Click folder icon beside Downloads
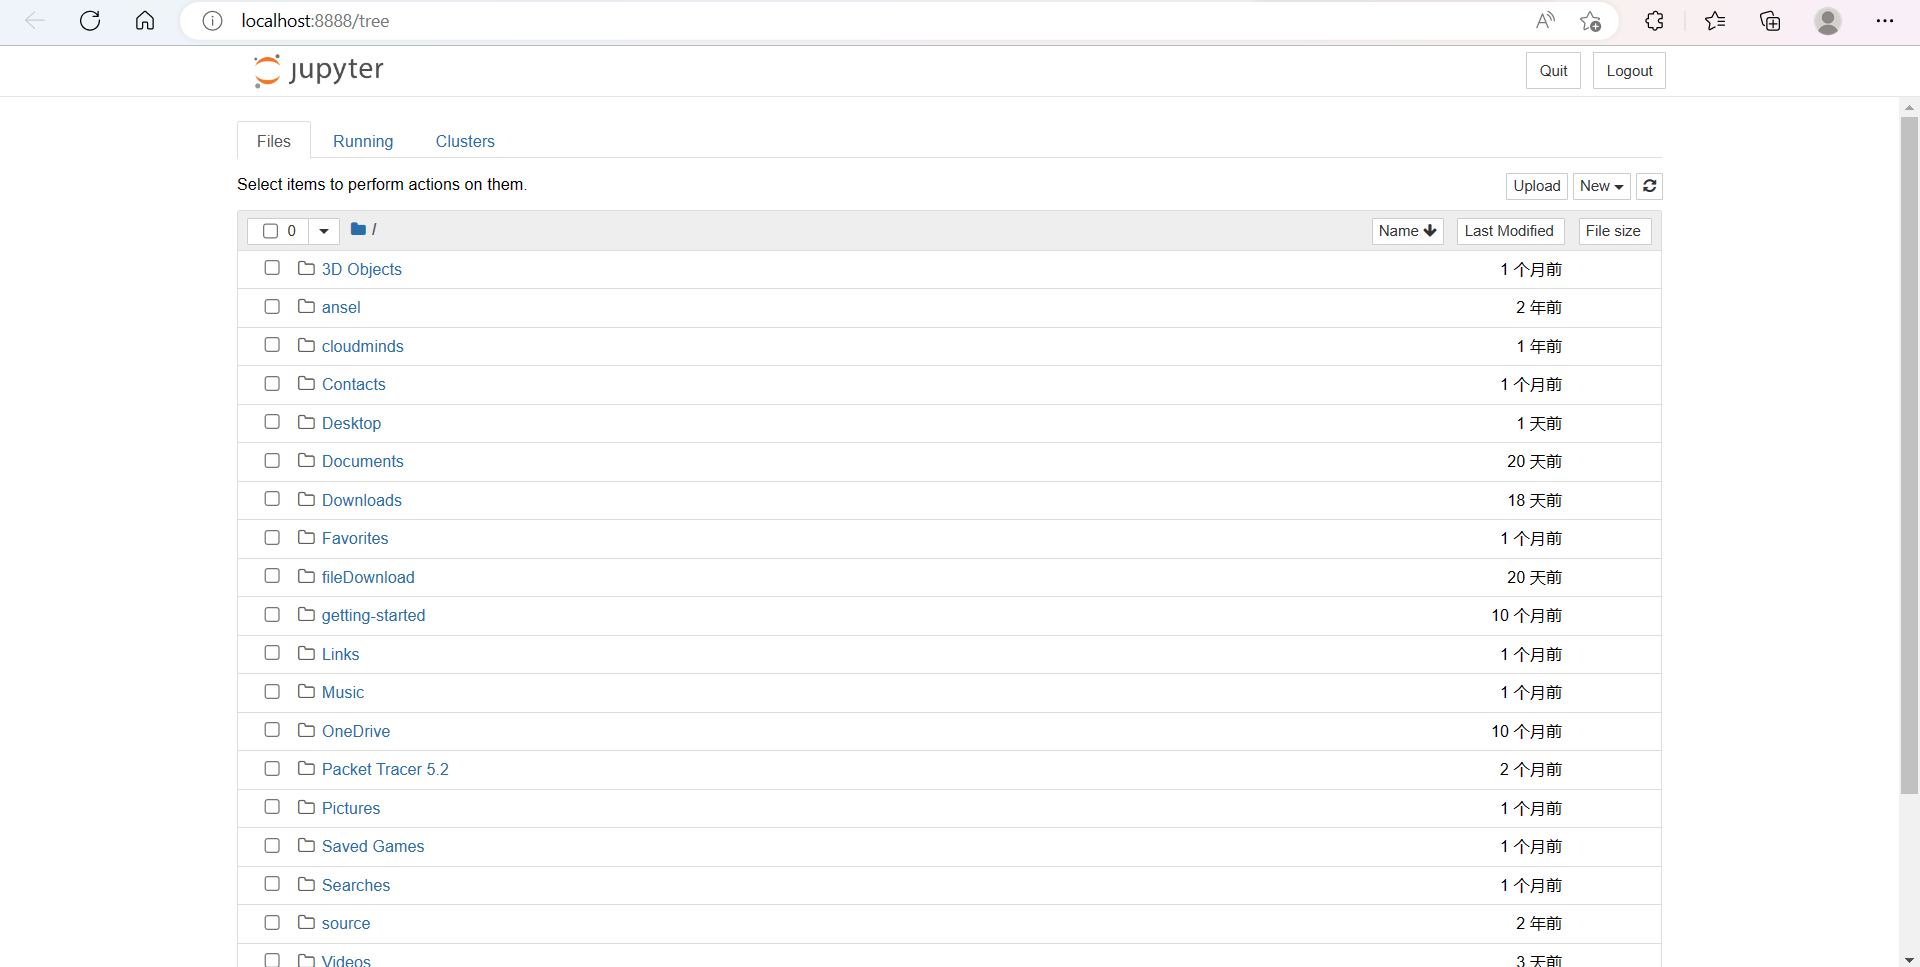This screenshot has width=1920, height=967. pyautogui.click(x=306, y=499)
